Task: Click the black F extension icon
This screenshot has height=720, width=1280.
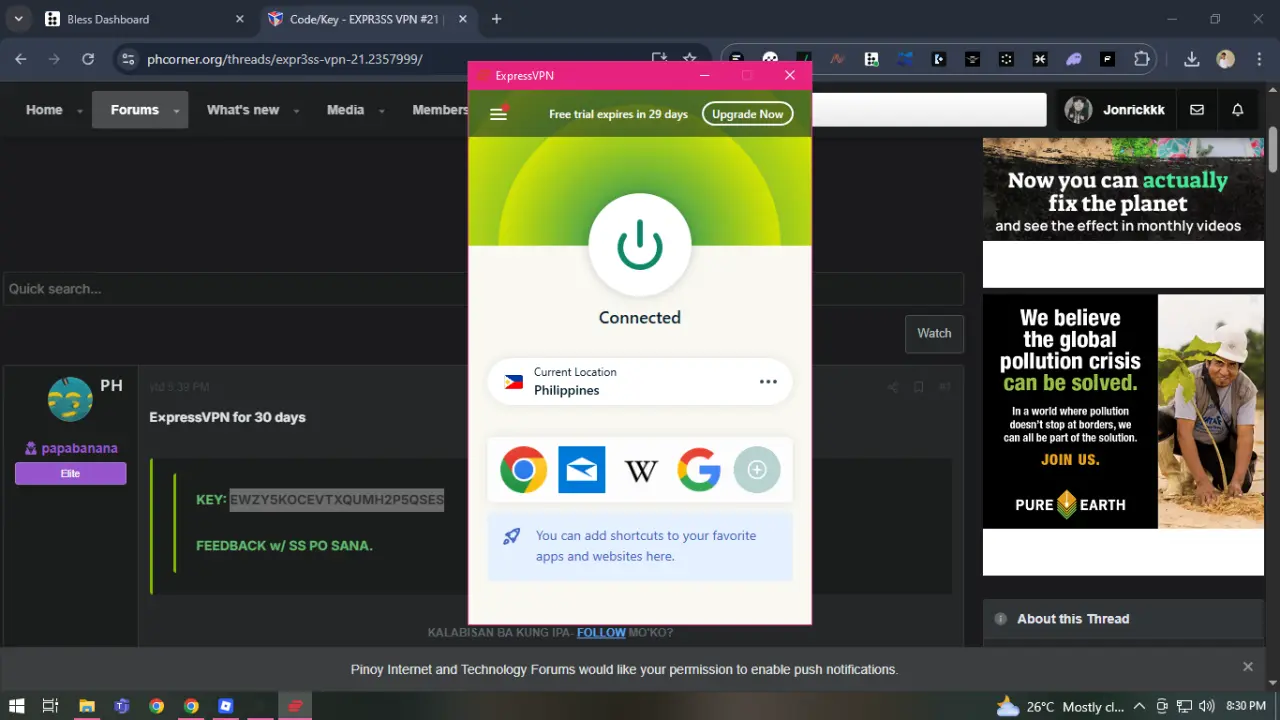Action: coord(1108,59)
